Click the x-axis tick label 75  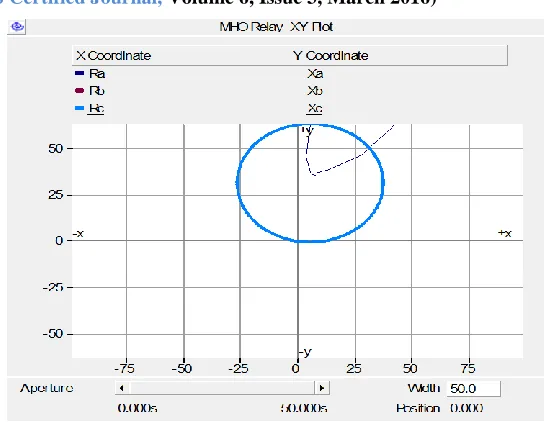(x=468, y=368)
